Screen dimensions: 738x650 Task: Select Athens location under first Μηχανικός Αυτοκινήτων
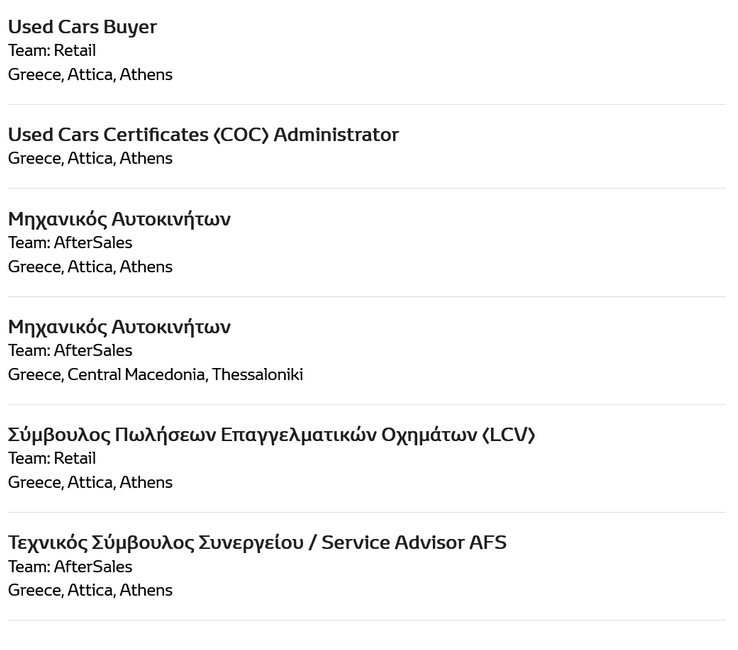pos(90,266)
